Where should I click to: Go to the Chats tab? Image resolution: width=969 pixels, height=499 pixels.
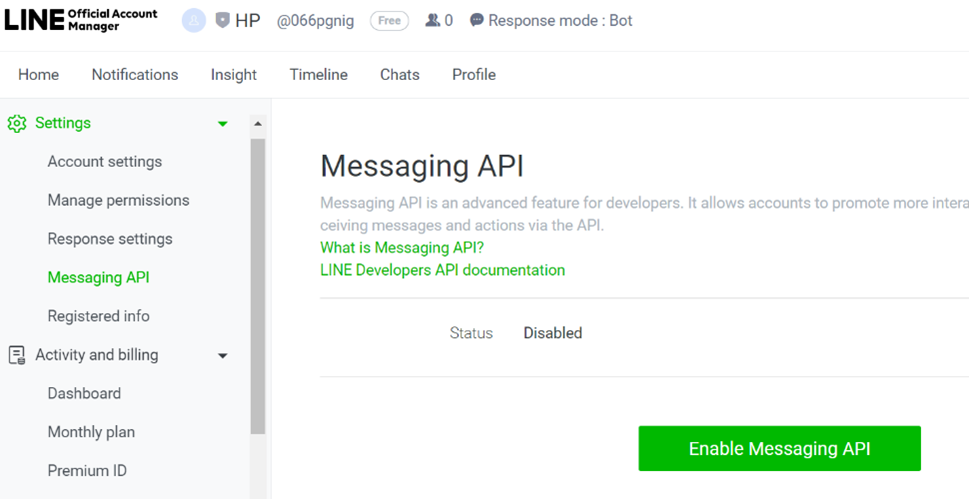[x=399, y=75]
